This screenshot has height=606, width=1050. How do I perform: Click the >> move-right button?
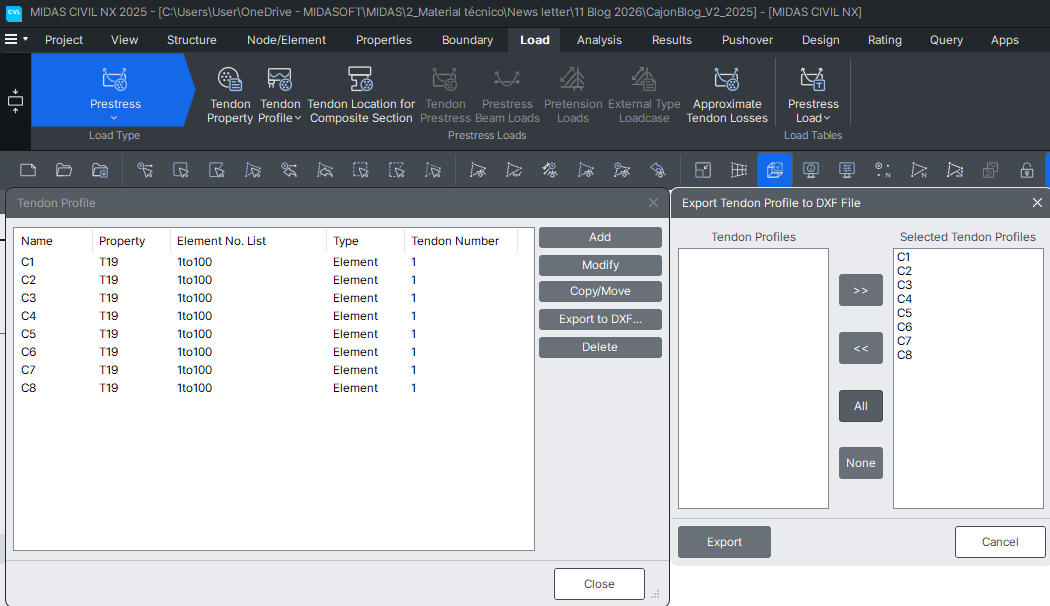click(860, 290)
